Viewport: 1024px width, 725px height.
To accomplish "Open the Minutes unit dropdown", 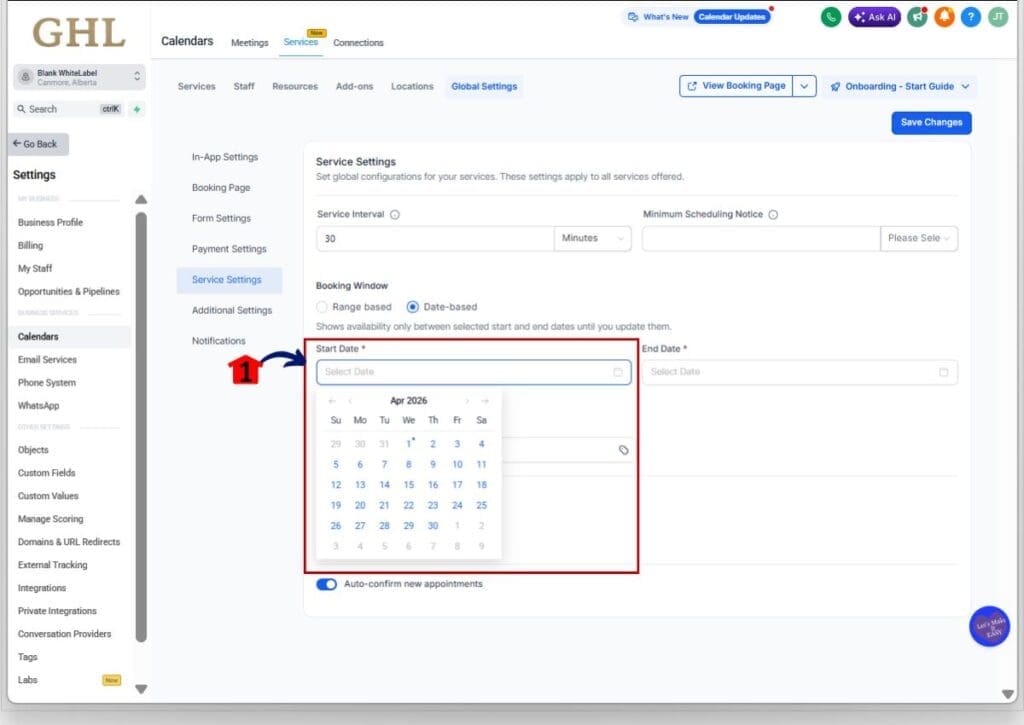I will coord(592,239).
